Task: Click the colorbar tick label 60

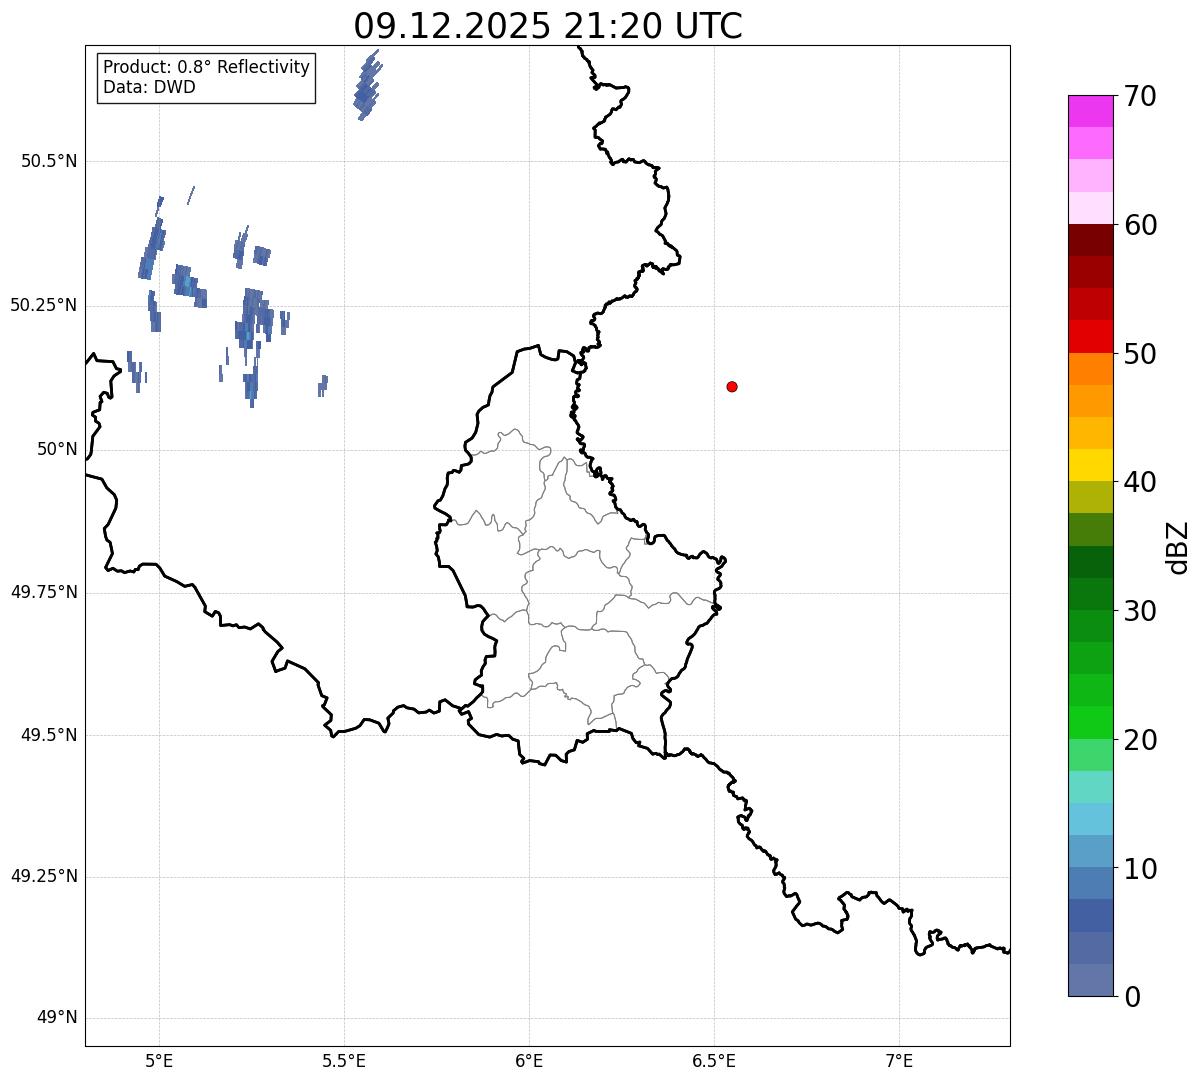Action: [1141, 225]
